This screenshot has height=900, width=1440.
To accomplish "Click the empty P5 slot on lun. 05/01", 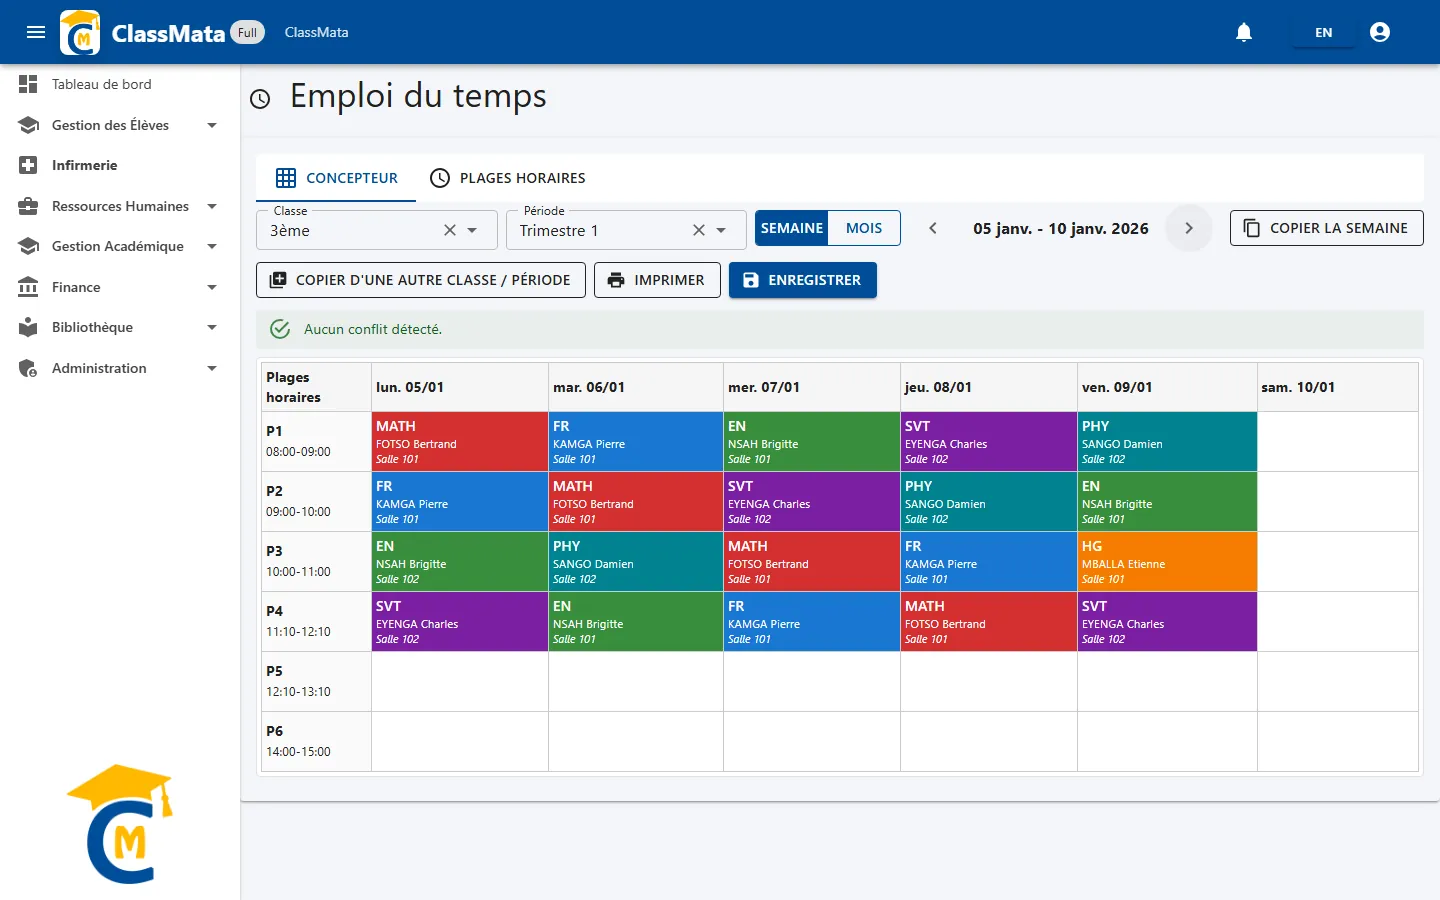I will click(460, 681).
